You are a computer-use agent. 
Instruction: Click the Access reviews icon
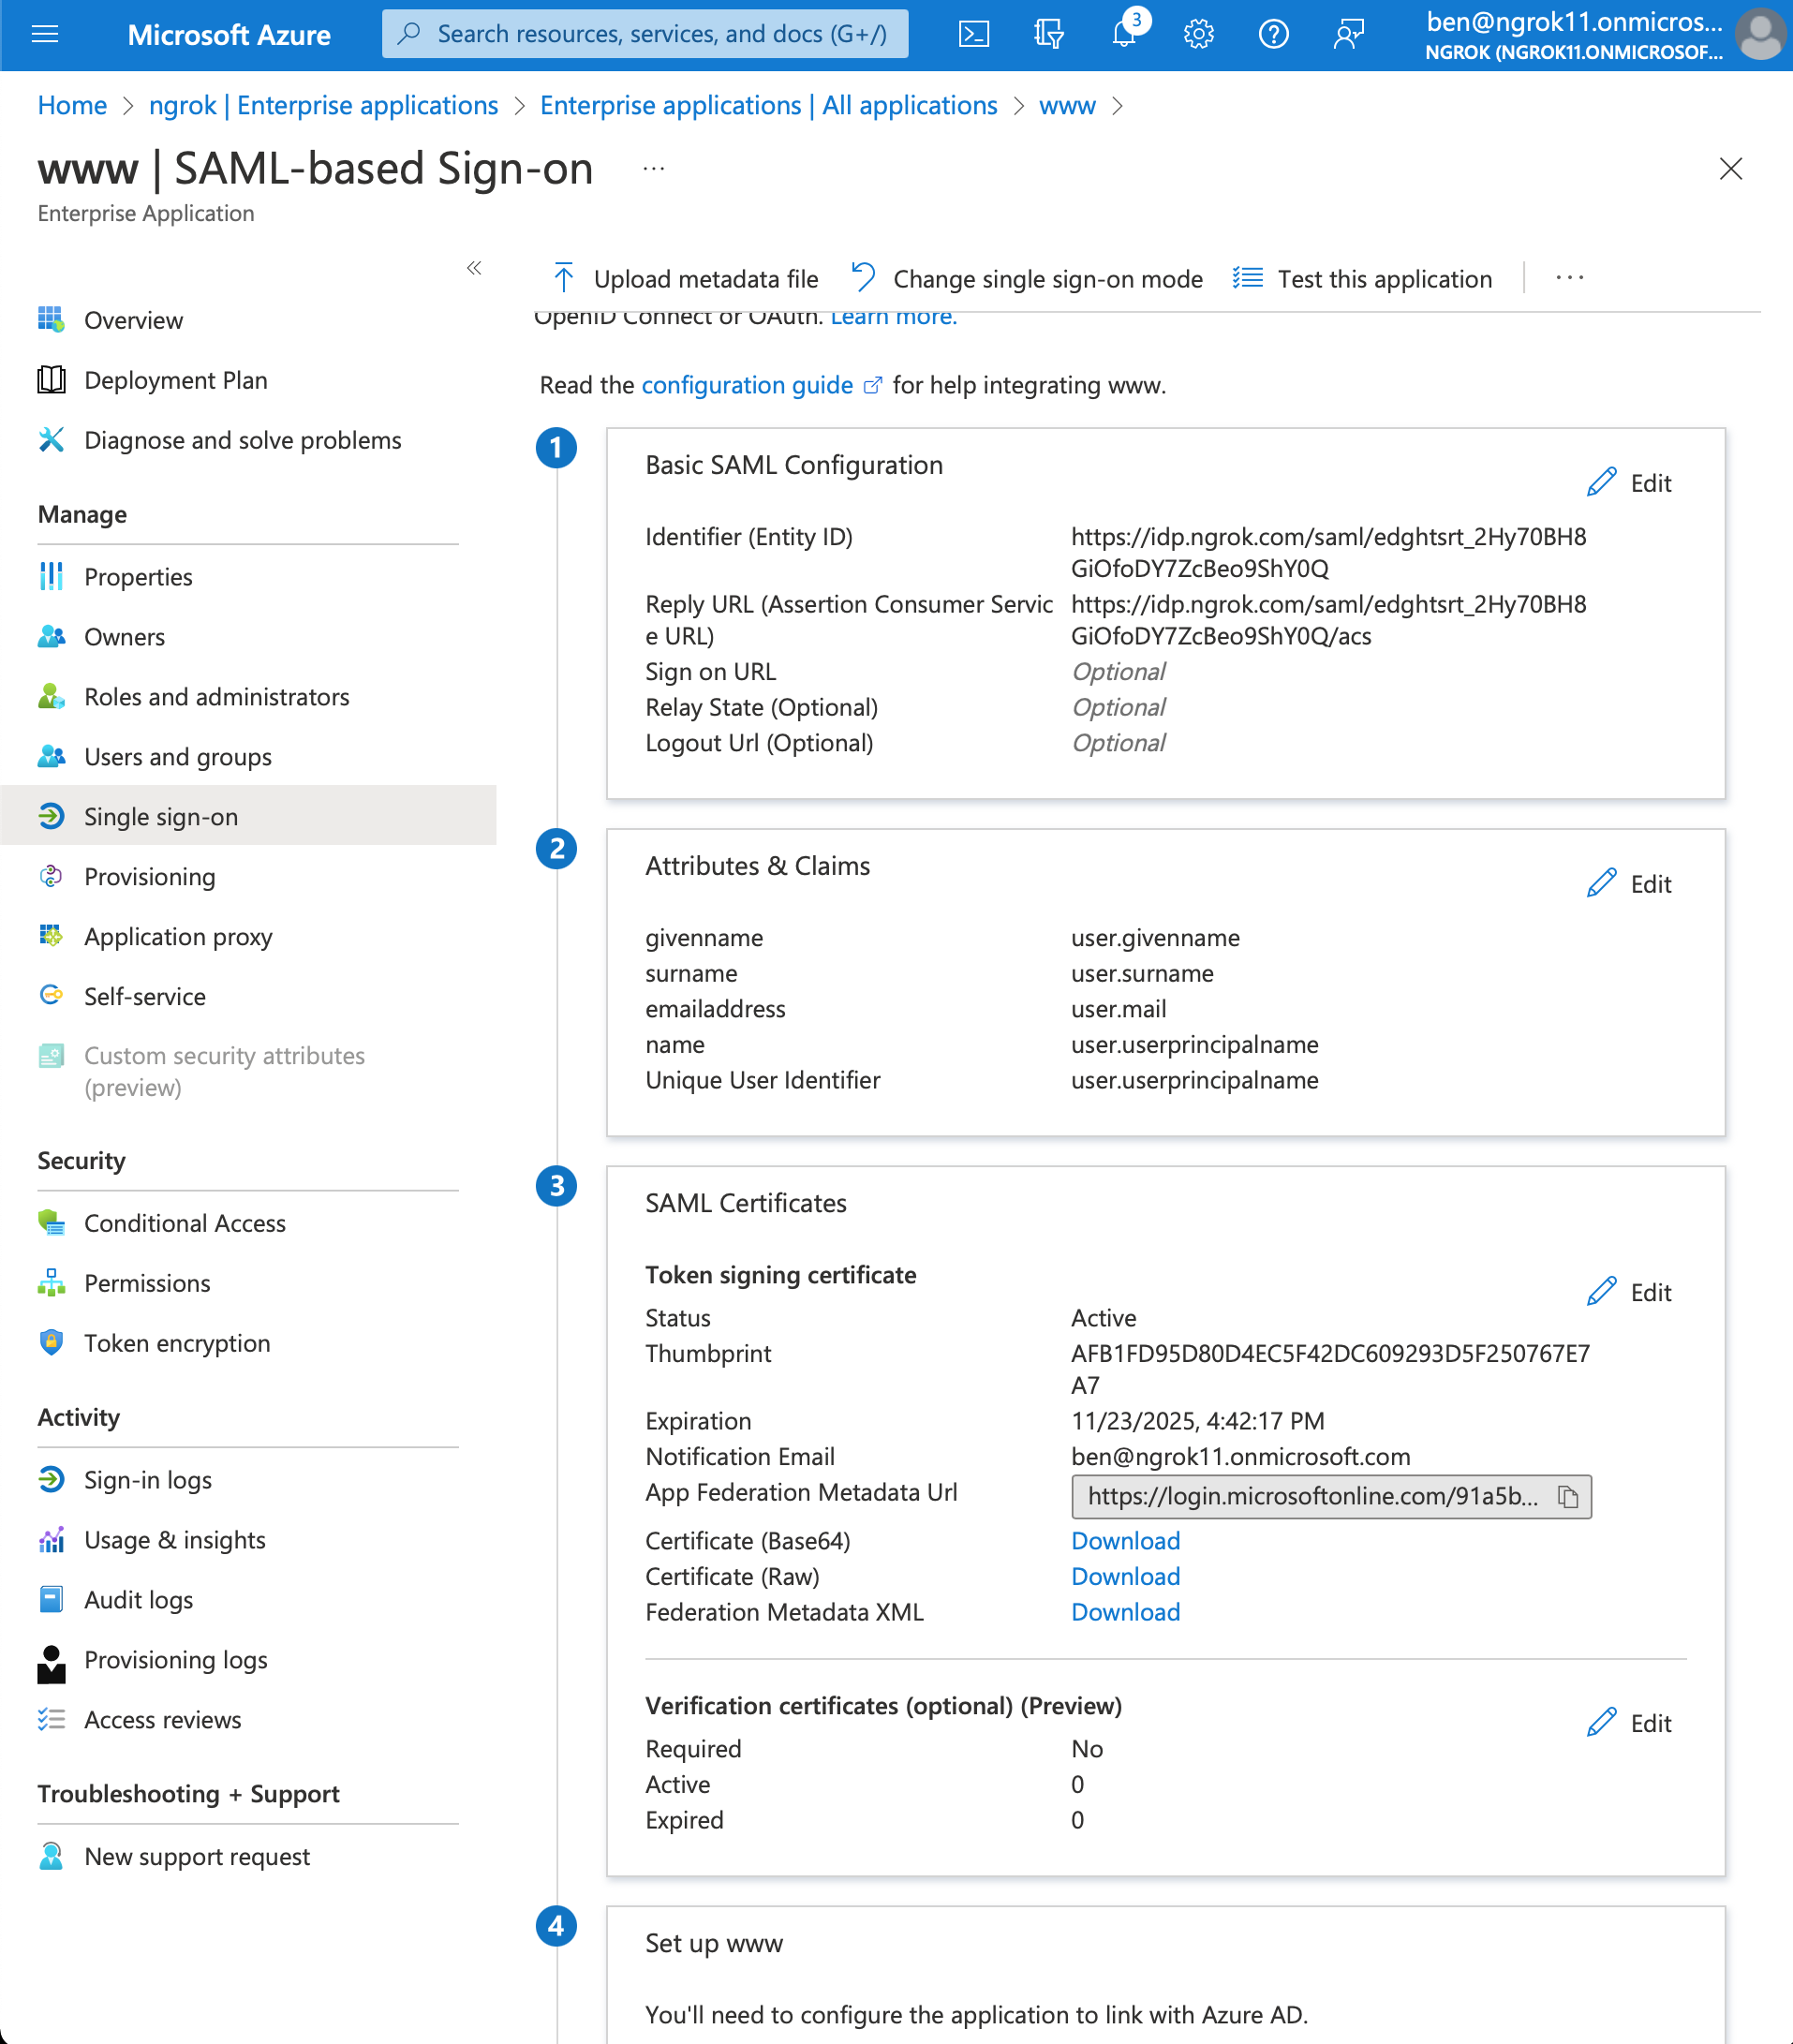point(51,1720)
